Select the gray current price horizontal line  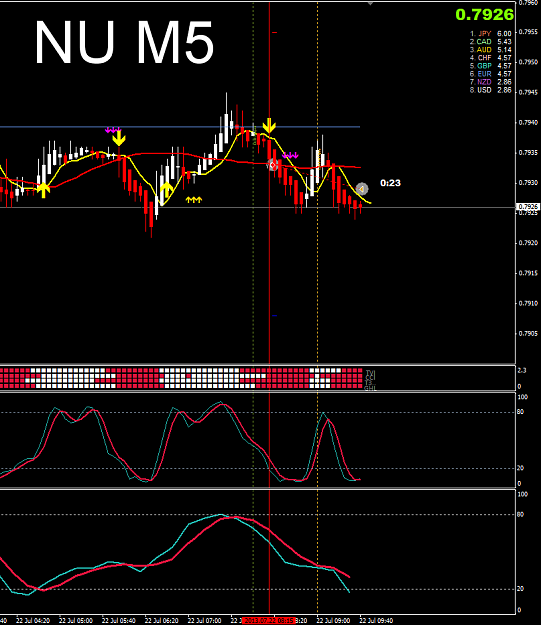click(258, 207)
